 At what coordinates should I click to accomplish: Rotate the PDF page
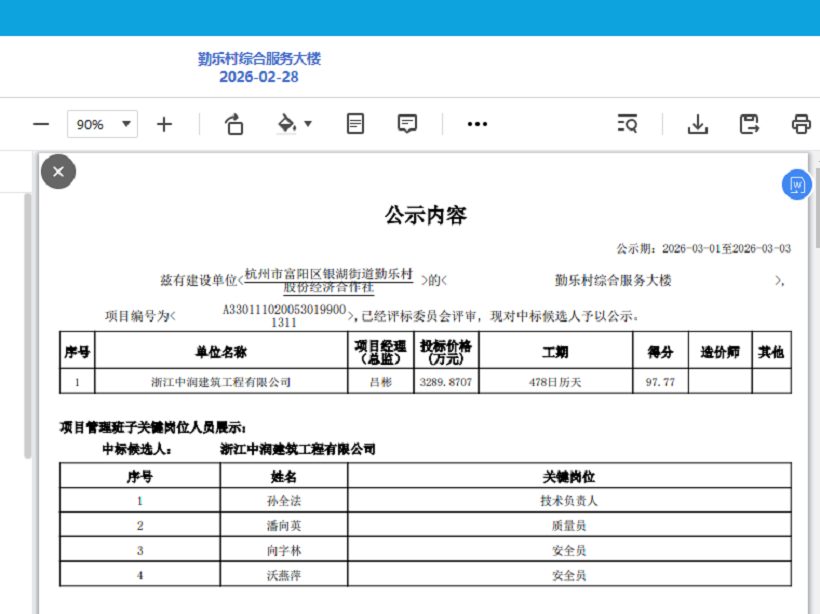click(x=234, y=124)
